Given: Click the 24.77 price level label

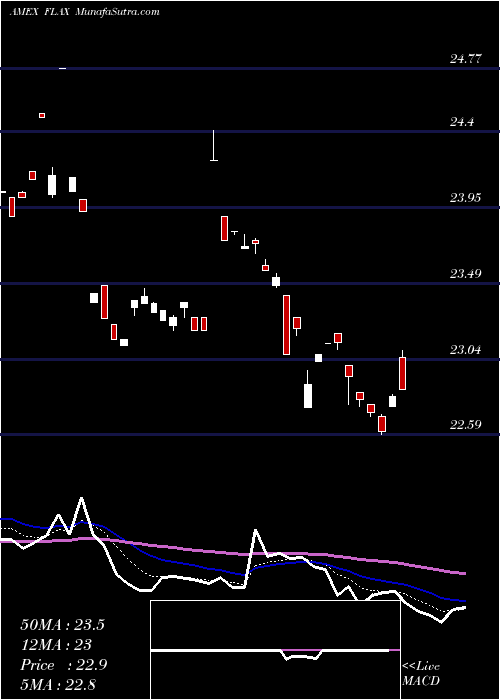Looking at the screenshot, I should point(465,58).
